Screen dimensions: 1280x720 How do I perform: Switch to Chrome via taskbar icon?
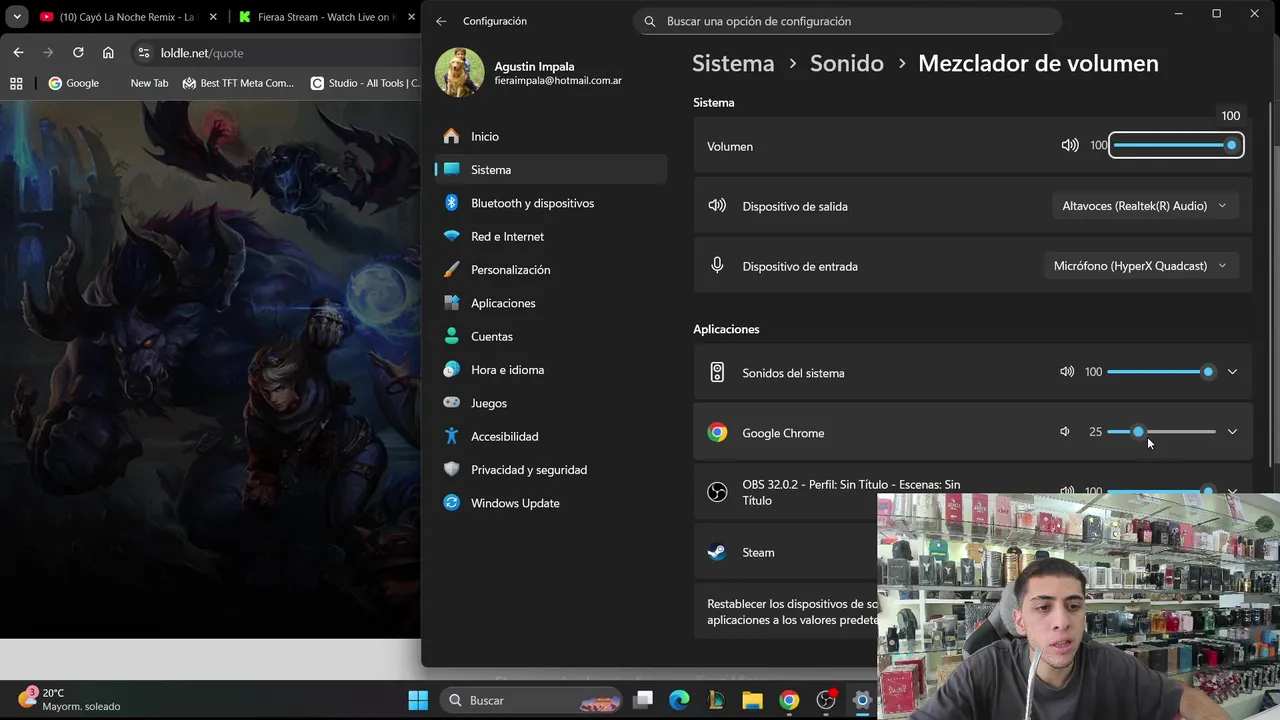coord(789,700)
